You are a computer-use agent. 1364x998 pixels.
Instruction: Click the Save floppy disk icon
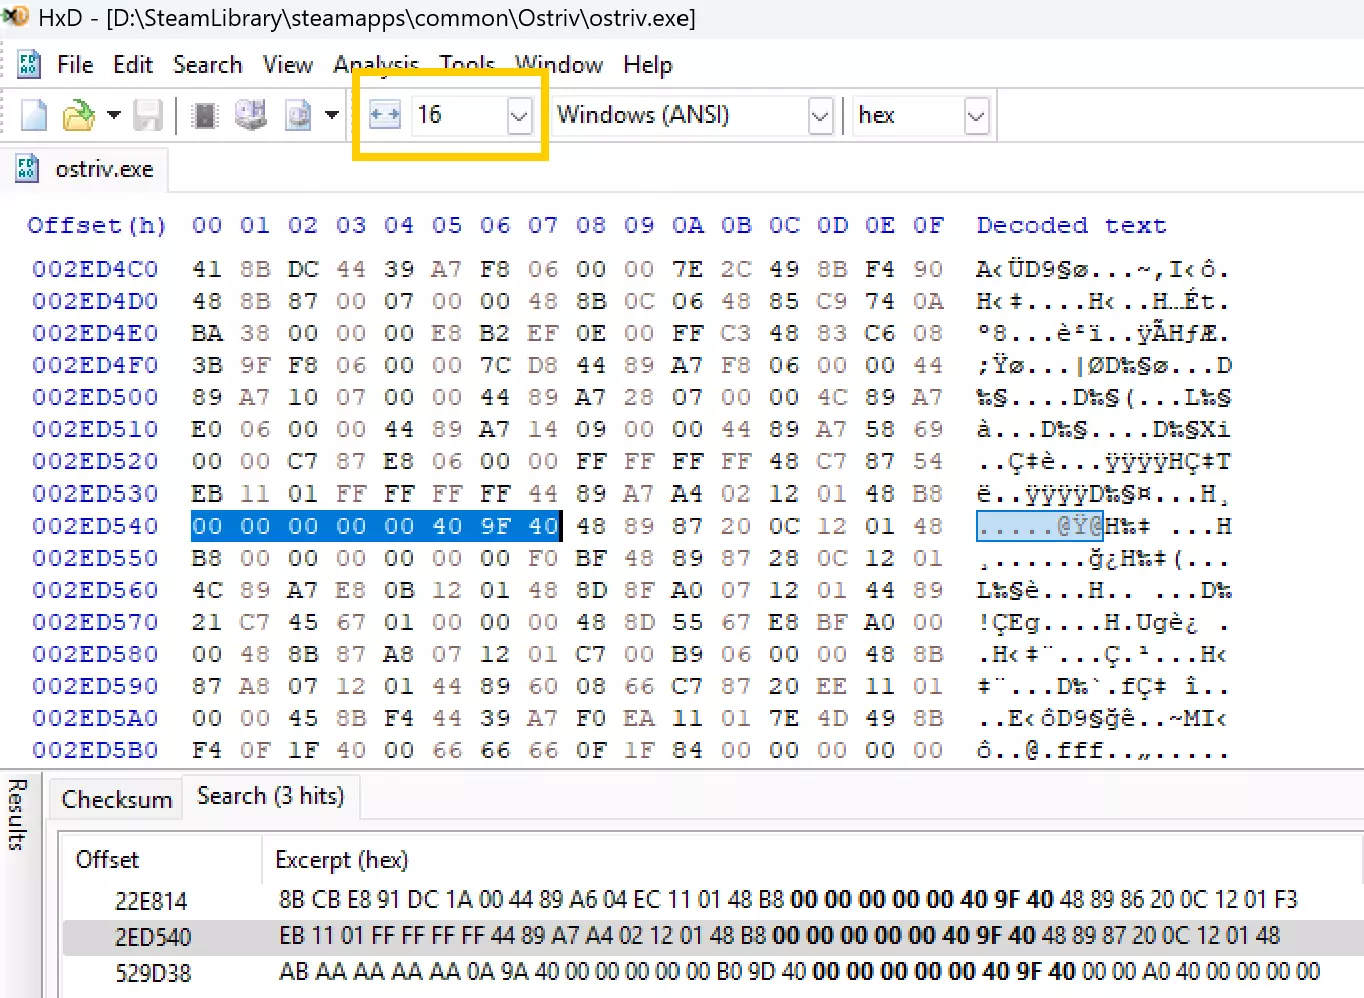[148, 115]
